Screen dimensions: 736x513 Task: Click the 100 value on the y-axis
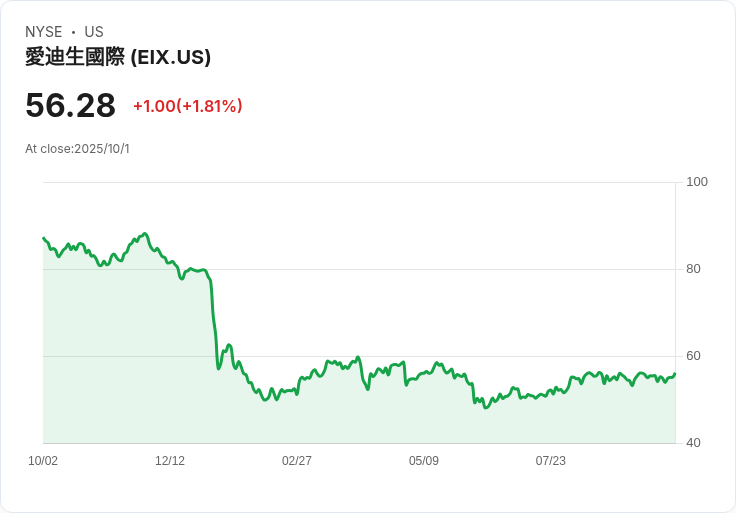click(x=697, y=182)
